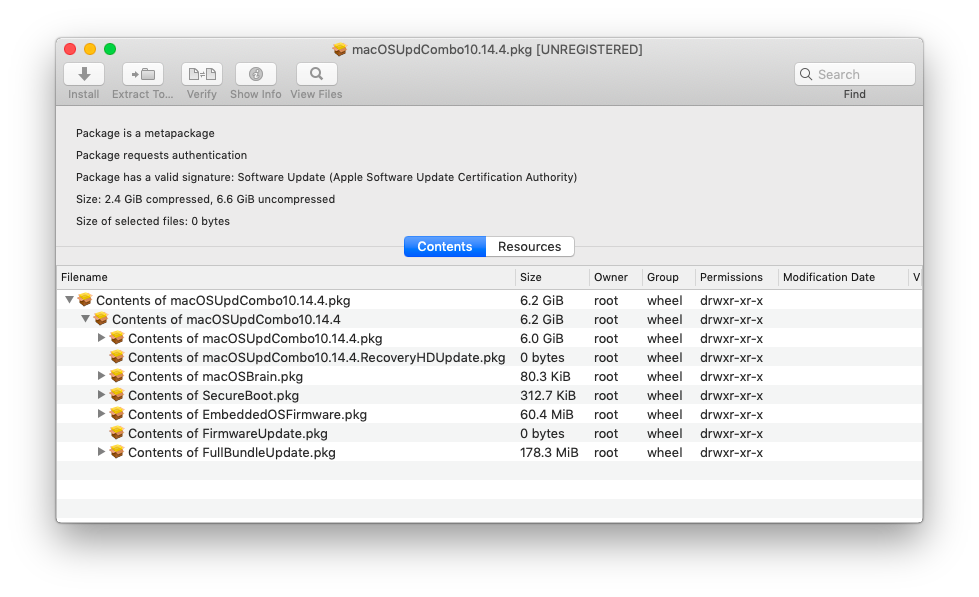Image resolution: width=979 pixels, height=597 pixels.
Task: Click the 6.0 GiB size cell
Action: coord(541,338)
